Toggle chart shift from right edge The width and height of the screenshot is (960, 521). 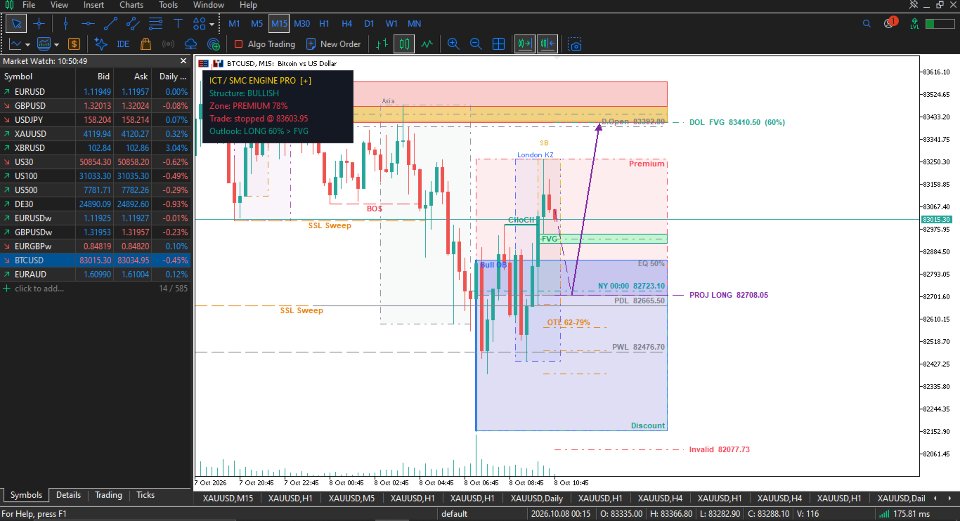[547, 44]
